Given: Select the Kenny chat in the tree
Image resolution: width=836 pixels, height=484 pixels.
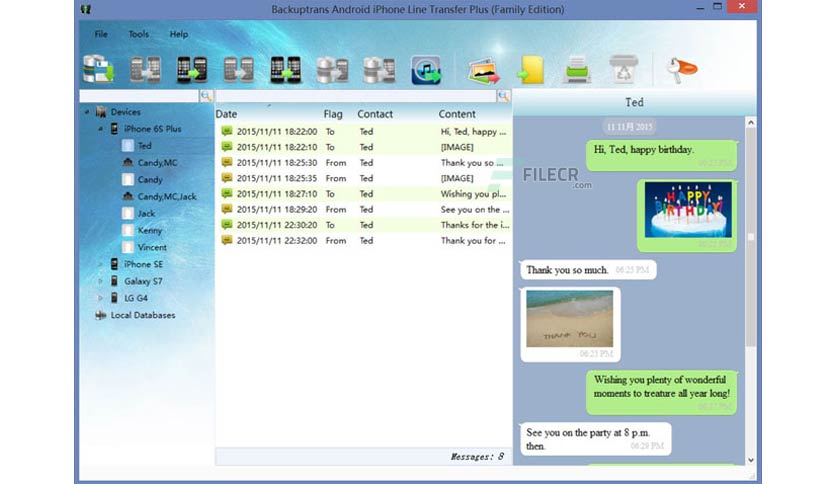Looking at the screenshot, I should 149,230.
